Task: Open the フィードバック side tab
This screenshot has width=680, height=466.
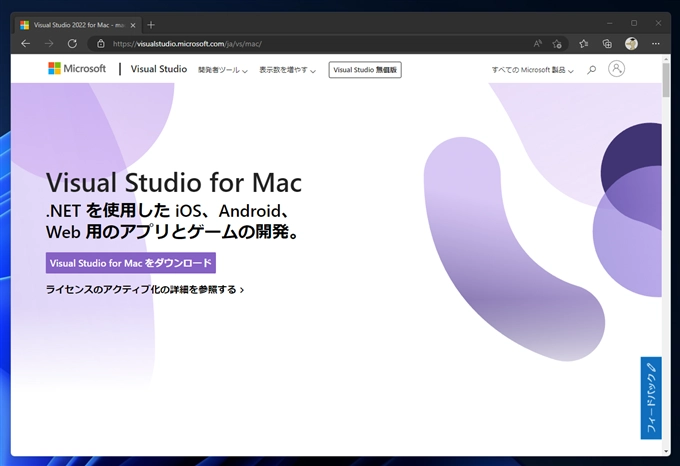Action: click(651, 398)
